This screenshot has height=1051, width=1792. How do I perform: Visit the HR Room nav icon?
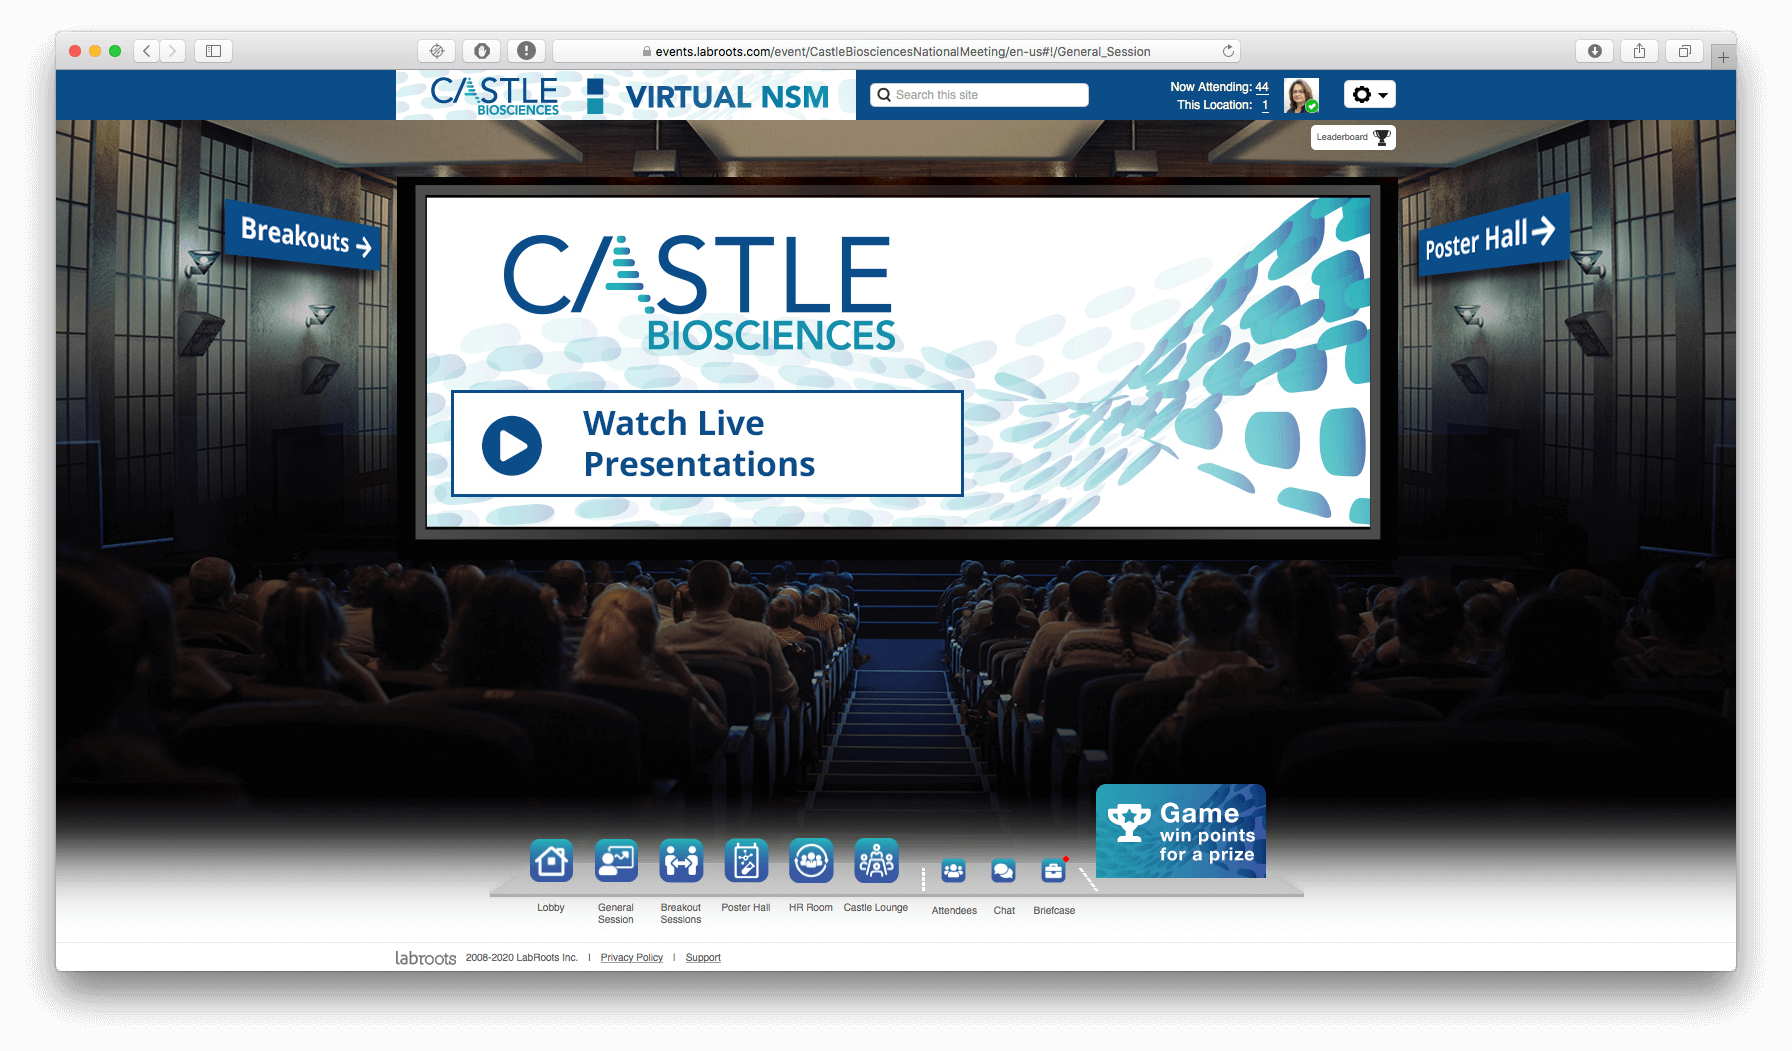click(x=811, y=860)
